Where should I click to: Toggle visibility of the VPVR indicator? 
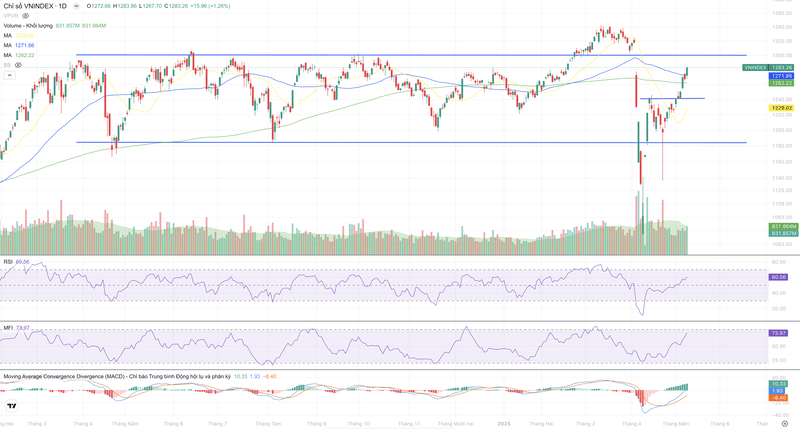(x=26, y=16)
